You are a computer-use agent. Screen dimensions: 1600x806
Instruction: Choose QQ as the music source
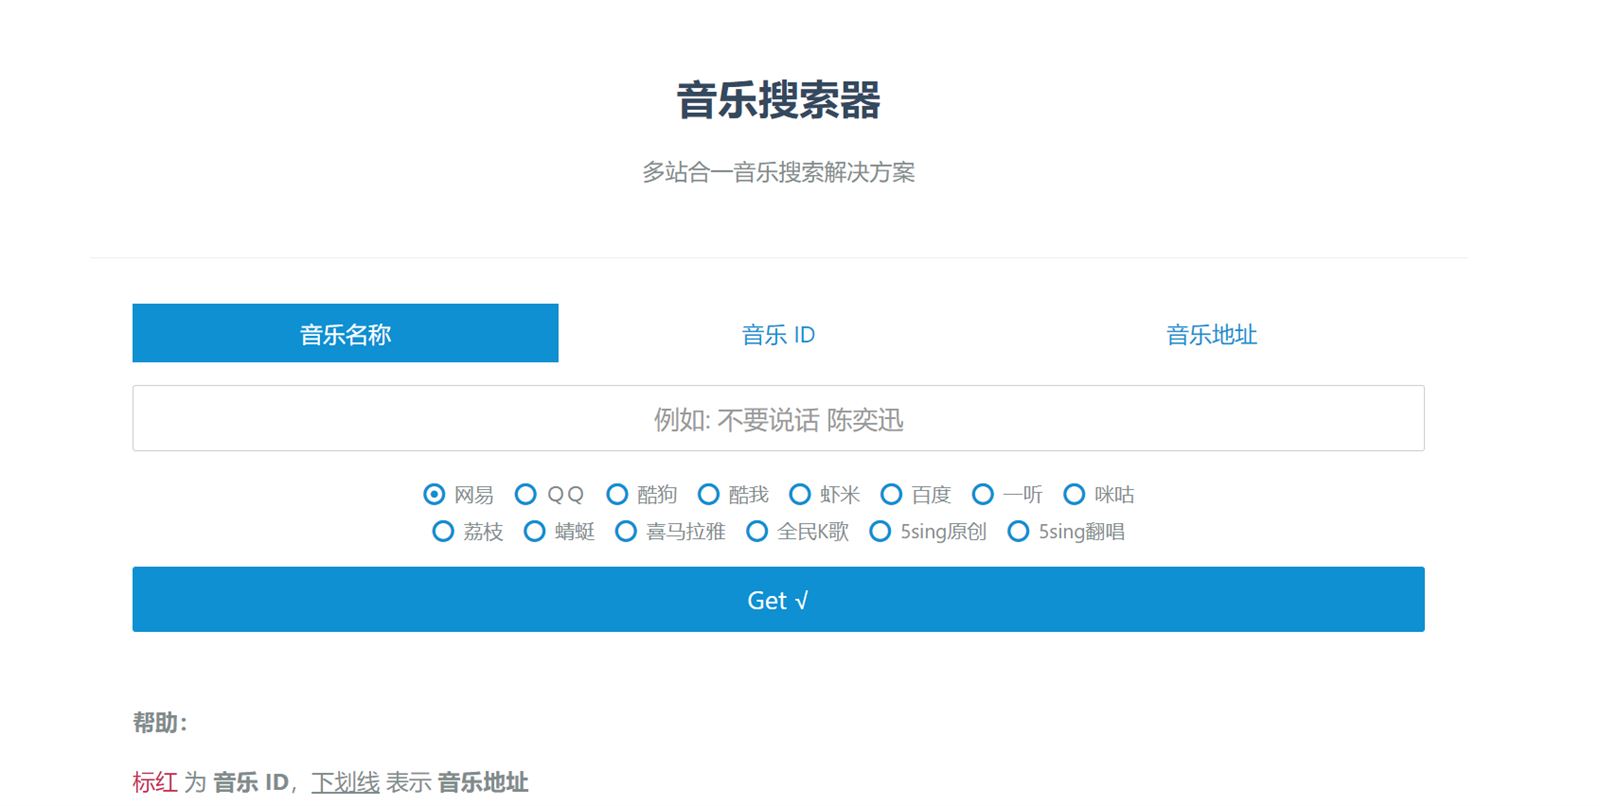point(525,494)
